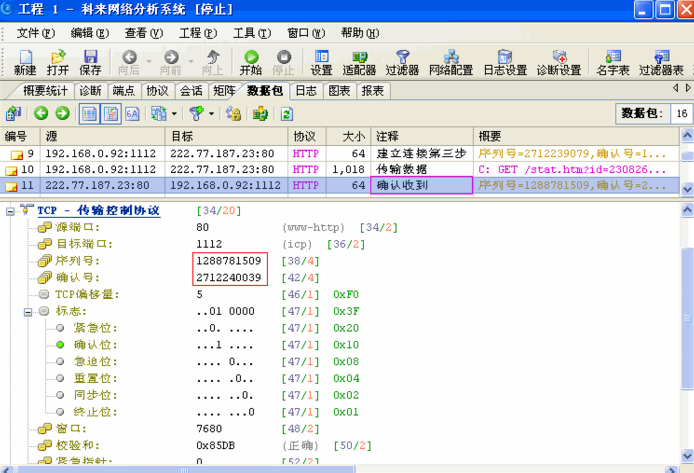Open 网络配置 network configuration
The height and width of the screenshot is (473, 694).
click(x=451, y=62)
